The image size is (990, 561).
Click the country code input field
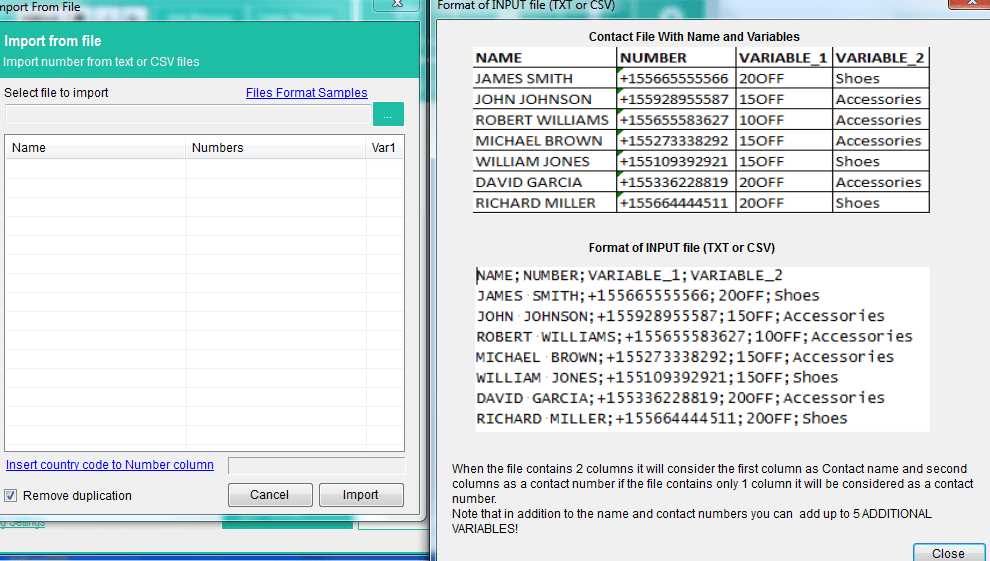pos(316,466)
